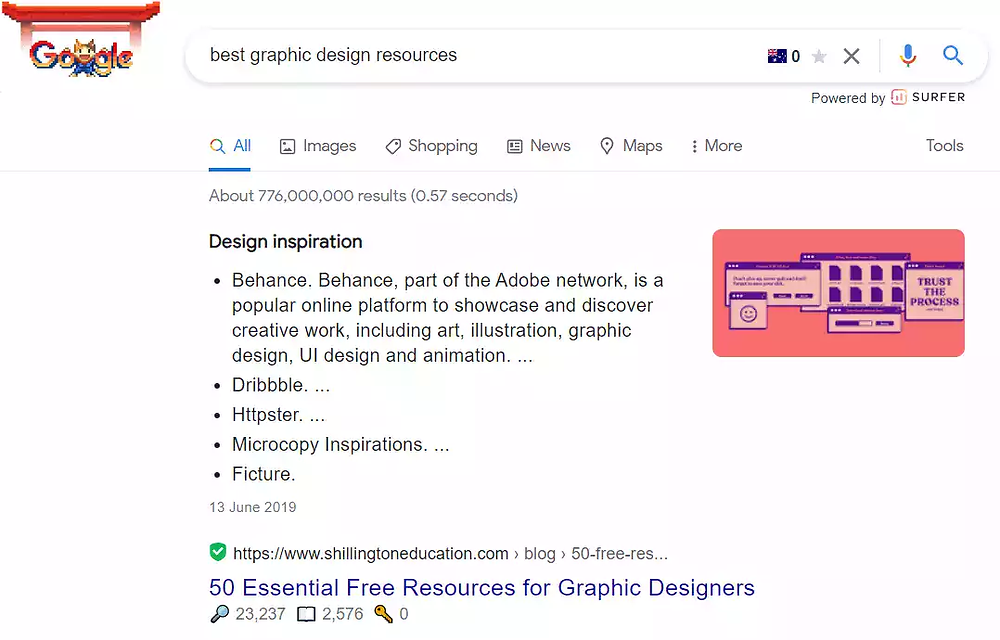Screen dimensions: 1000x640
Task: Select the All search tab
Action: coord(230,146)
